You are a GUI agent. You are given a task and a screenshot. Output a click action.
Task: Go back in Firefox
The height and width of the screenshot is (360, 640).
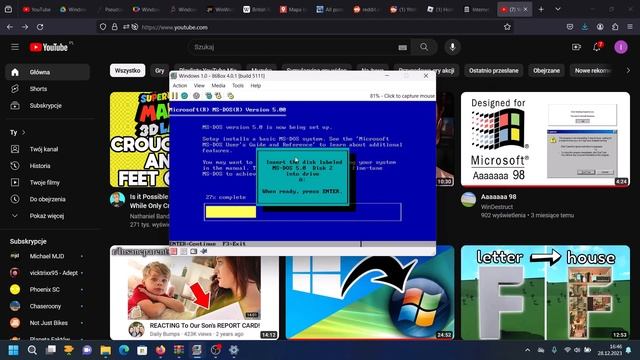(10, 27)
